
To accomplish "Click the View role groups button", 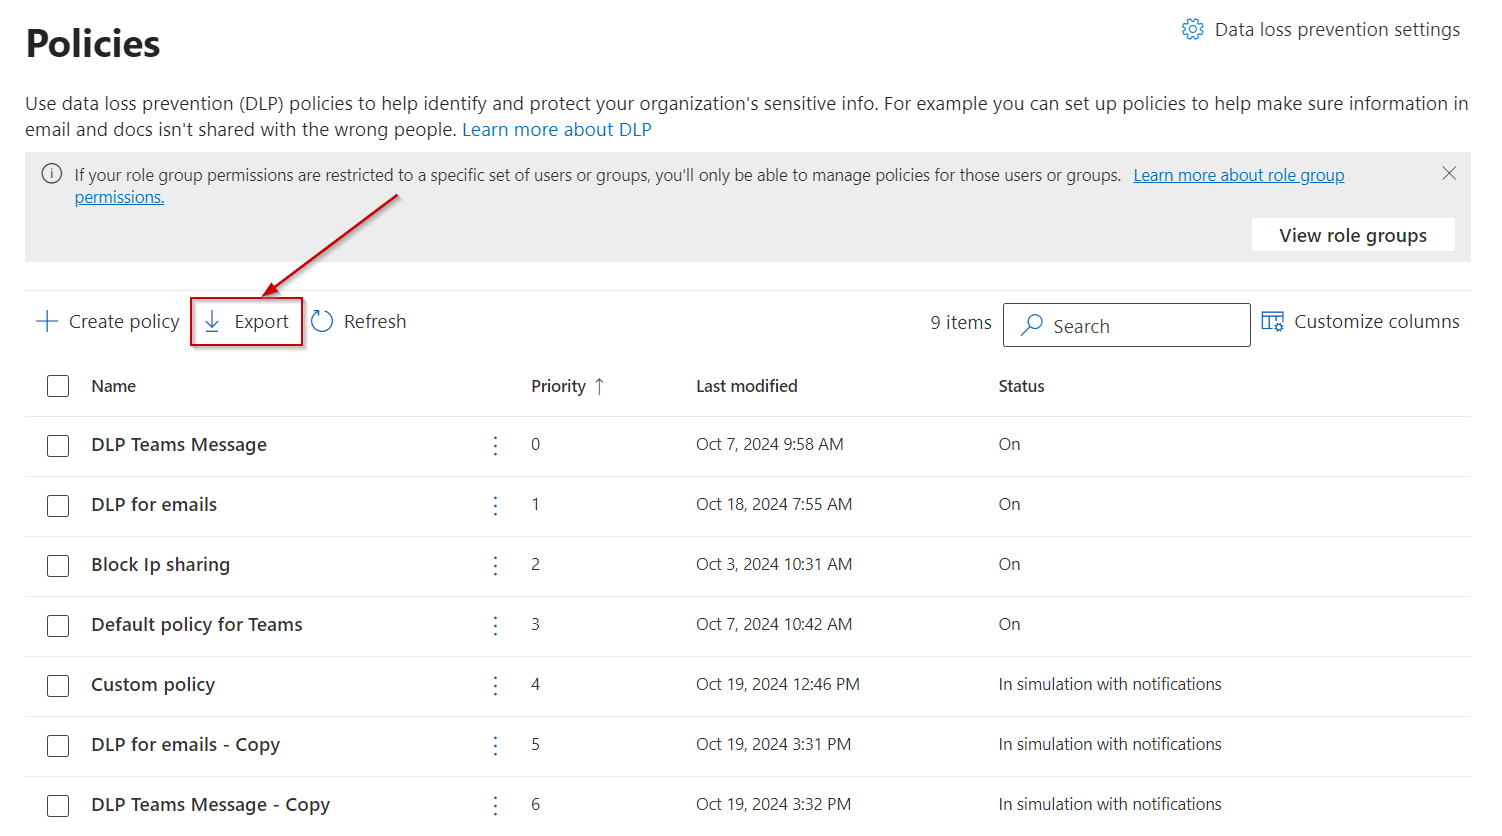I will click(1353, 234).
